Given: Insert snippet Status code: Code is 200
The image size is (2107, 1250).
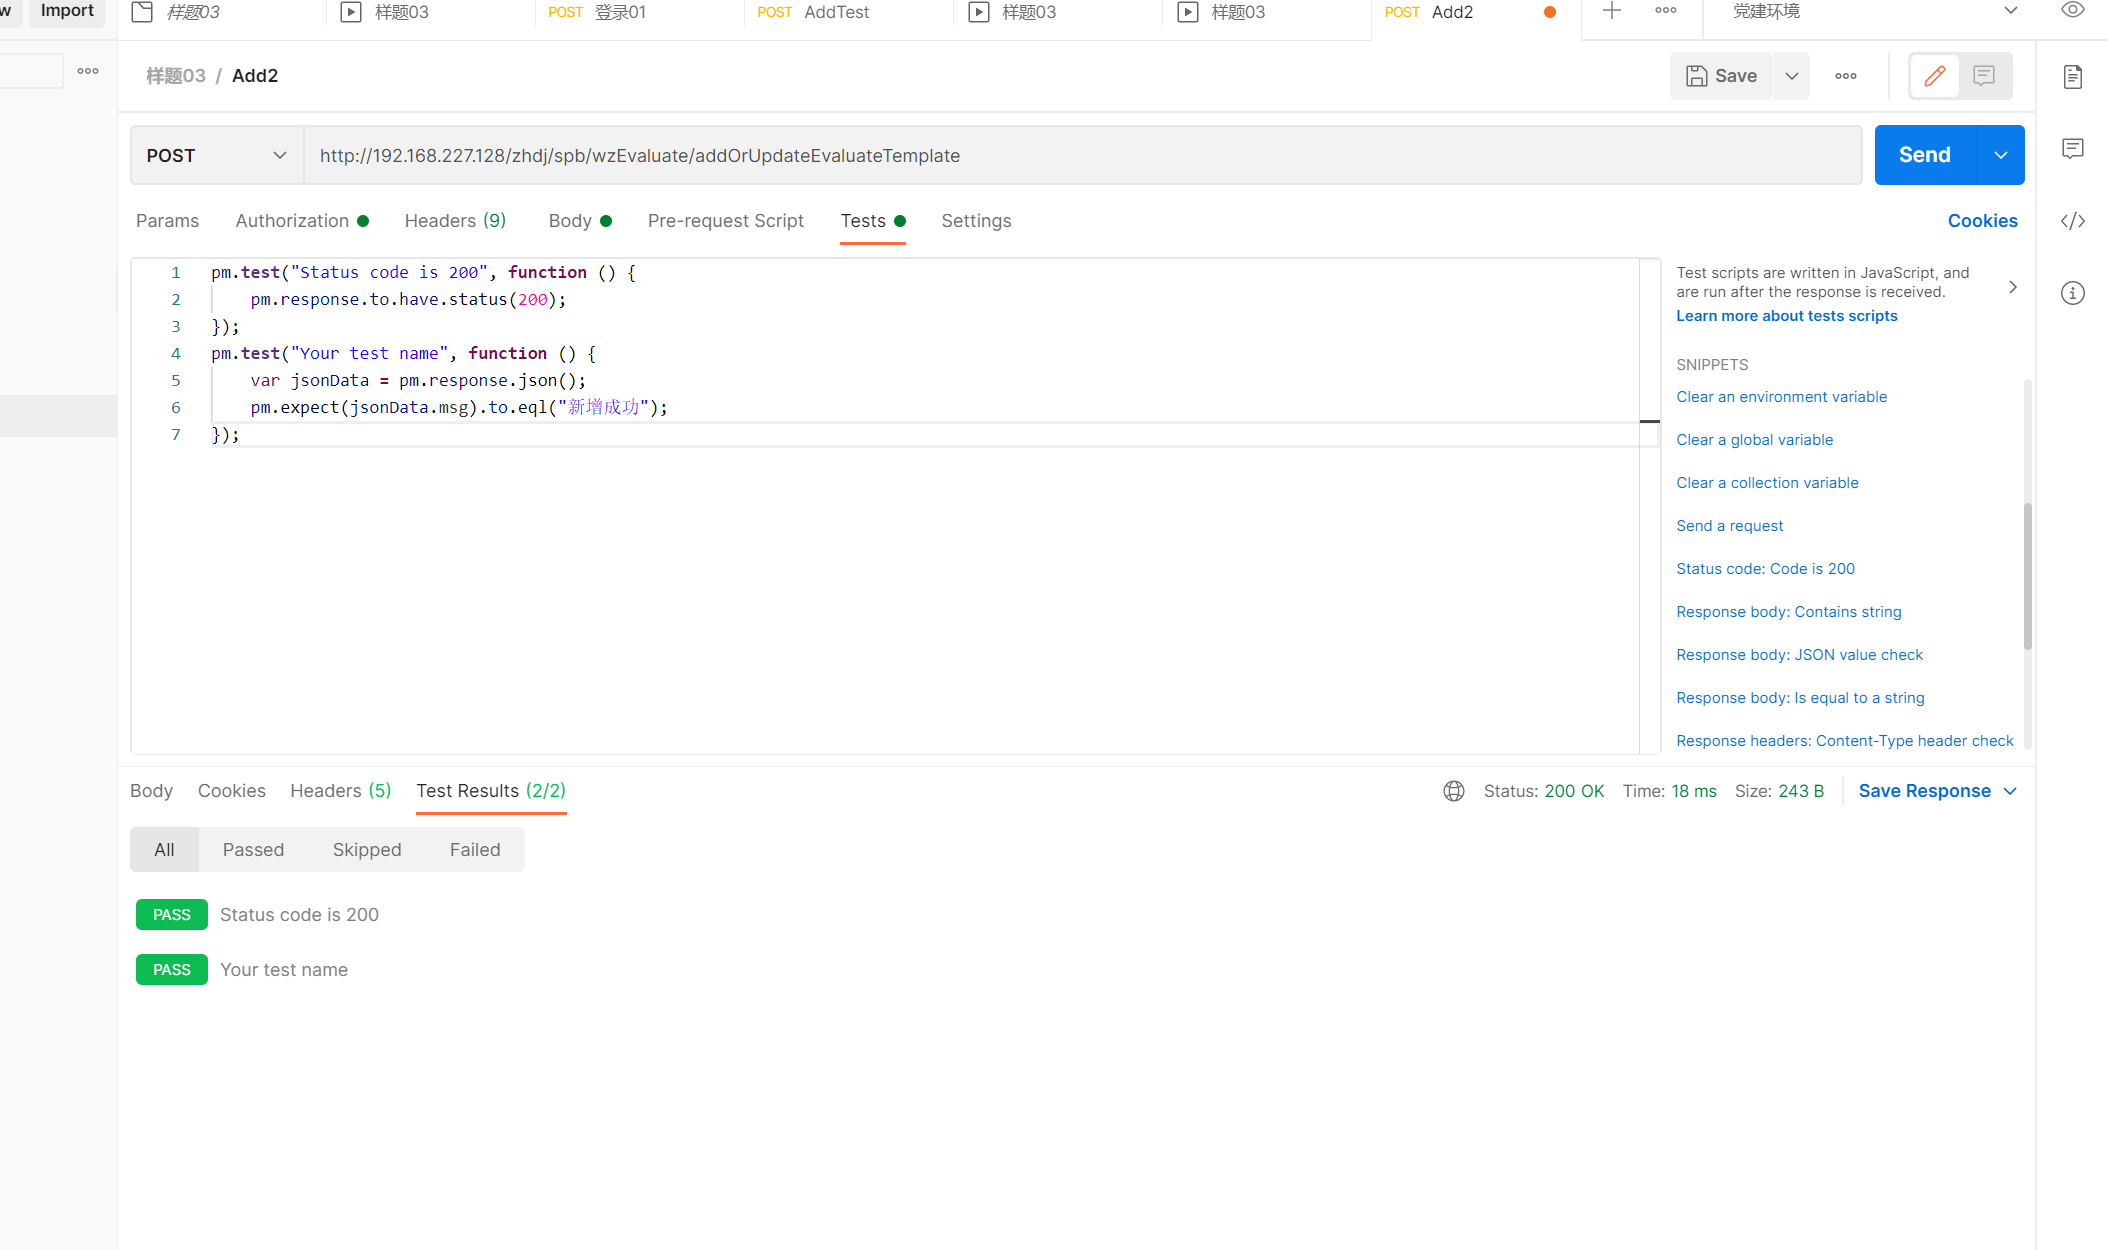Looking at the screenshot, I should 1765,569.
